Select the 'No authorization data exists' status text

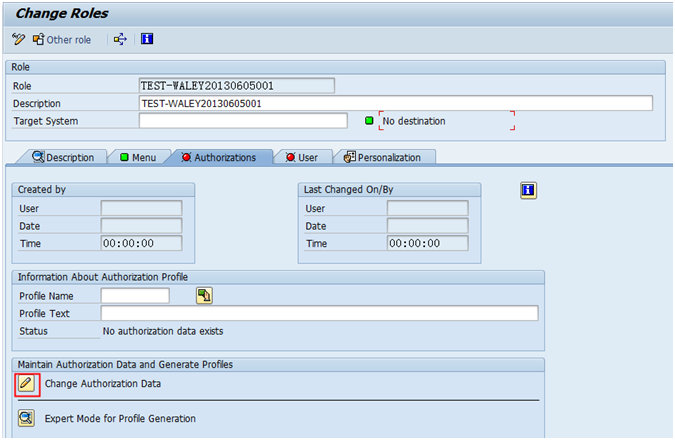(x=163, y=331)
